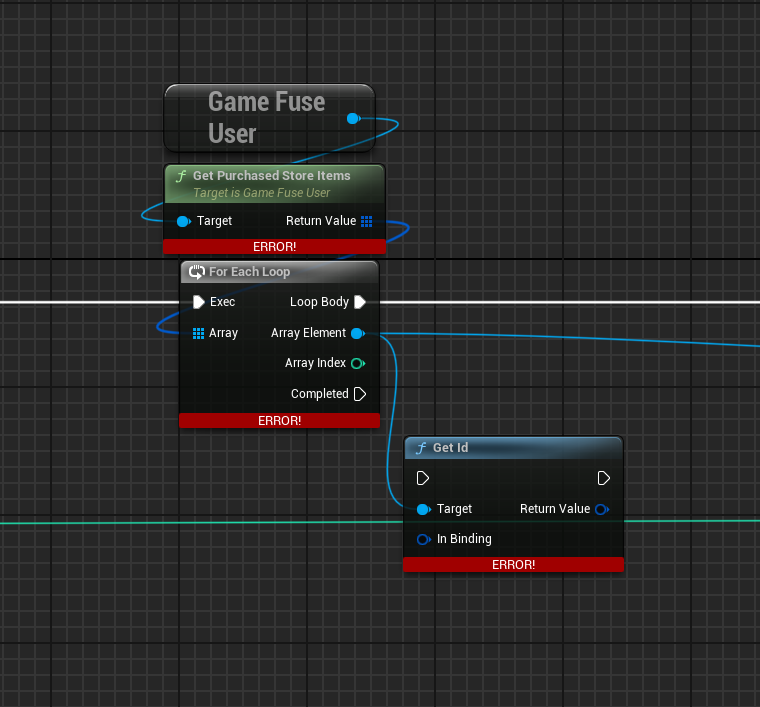Click the Target pin on Get Purchased Store Items
Viewport: 760px width, 707px height.
click(x=183, y=221)
